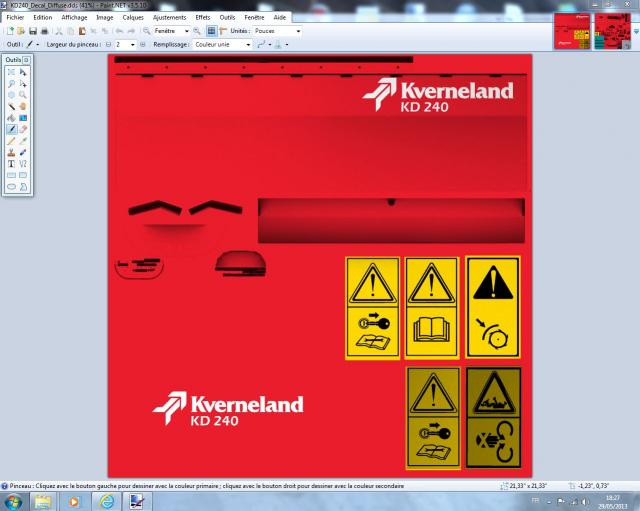Click the Paste clipboard icon
The height and width of the screenshot is (511, 640).
pyautogui.click(x=82, y=31)
